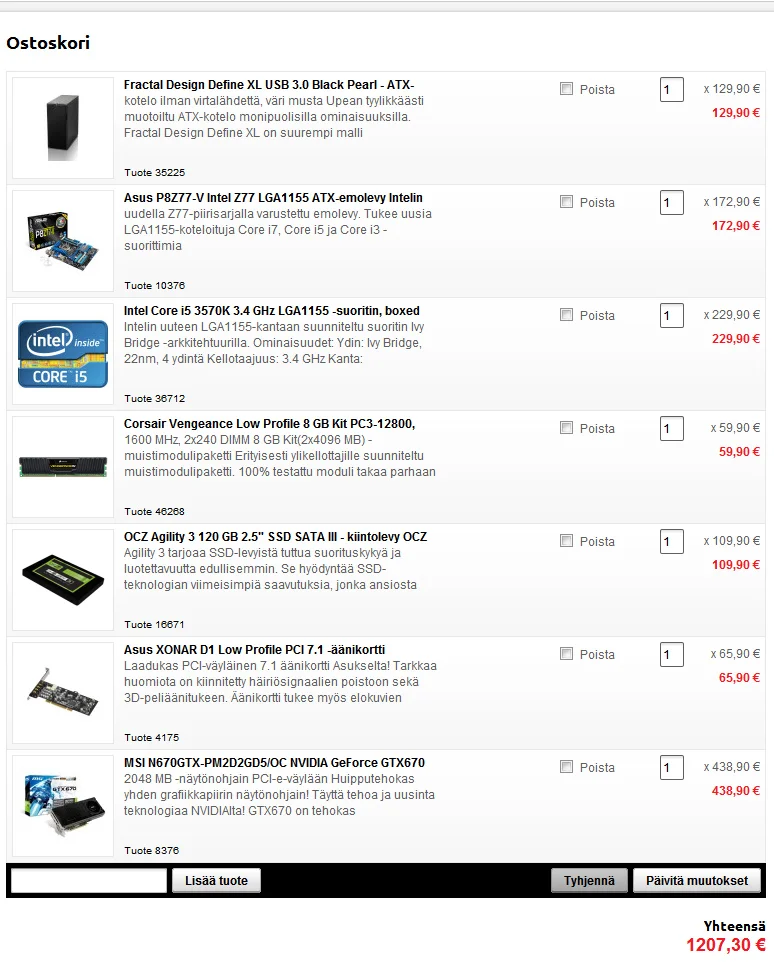This screenshot has width=774, height=962.
Task: Empty the cart with Tyhjennä
Action: 589,880
